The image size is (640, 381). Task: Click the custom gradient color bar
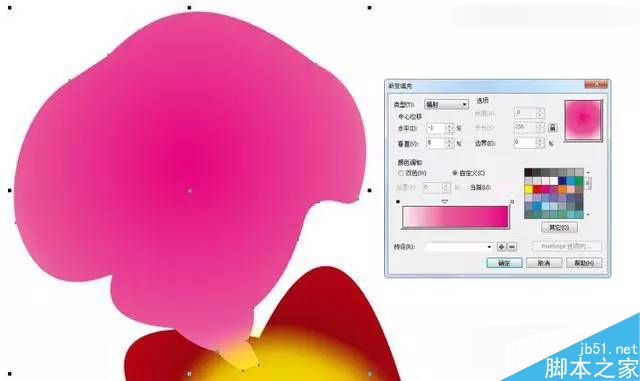[455, 216]
